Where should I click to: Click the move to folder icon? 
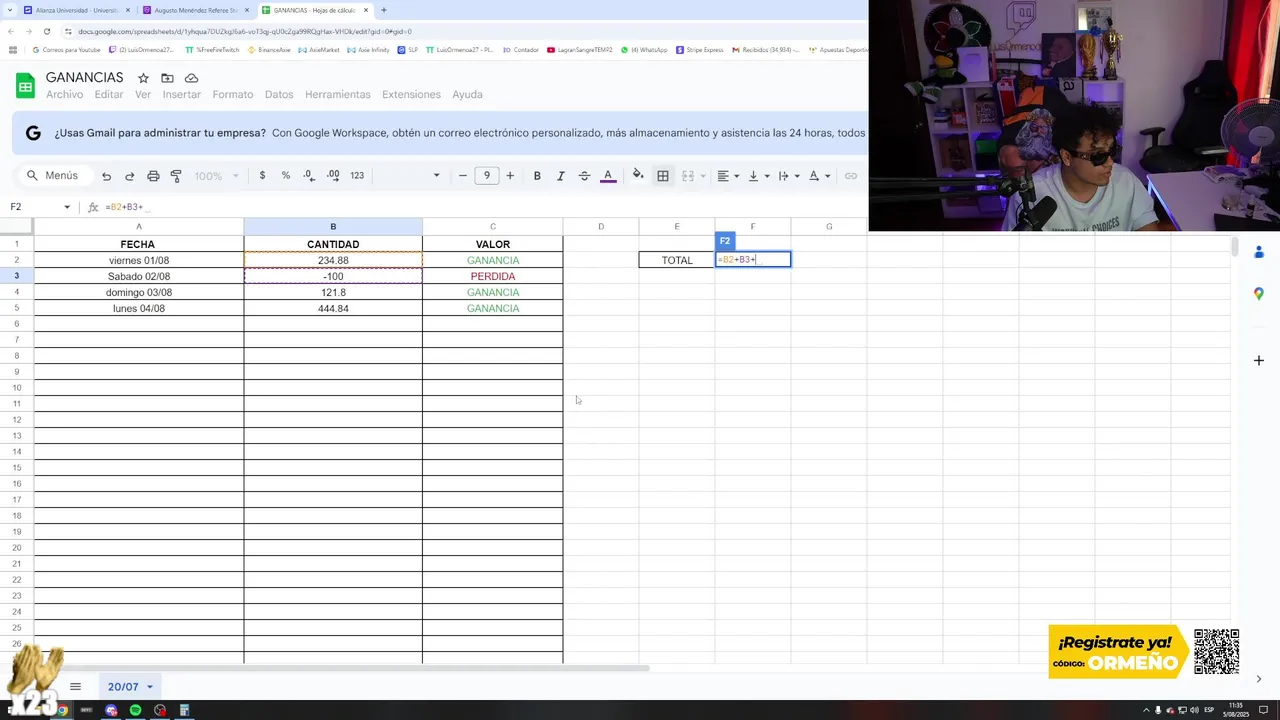[x=167, y=78]
